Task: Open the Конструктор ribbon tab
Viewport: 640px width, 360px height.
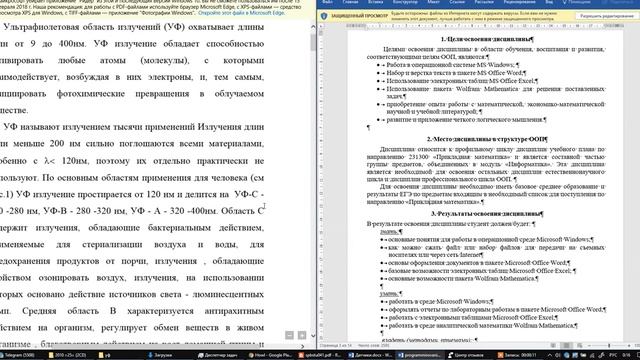Action: coord(405,2)
